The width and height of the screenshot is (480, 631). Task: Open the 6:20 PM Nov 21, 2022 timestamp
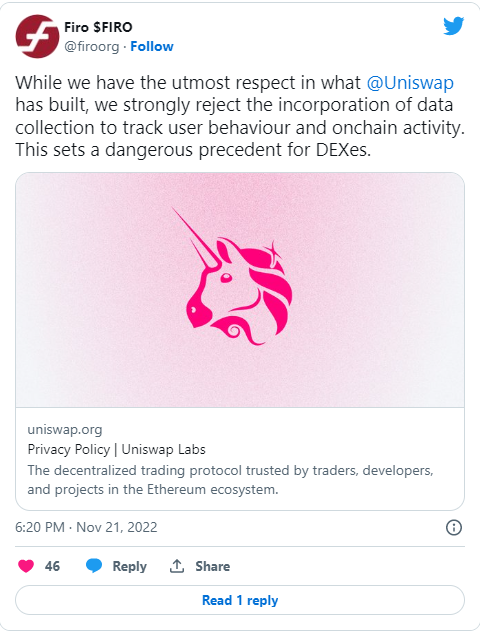(86, 527)
